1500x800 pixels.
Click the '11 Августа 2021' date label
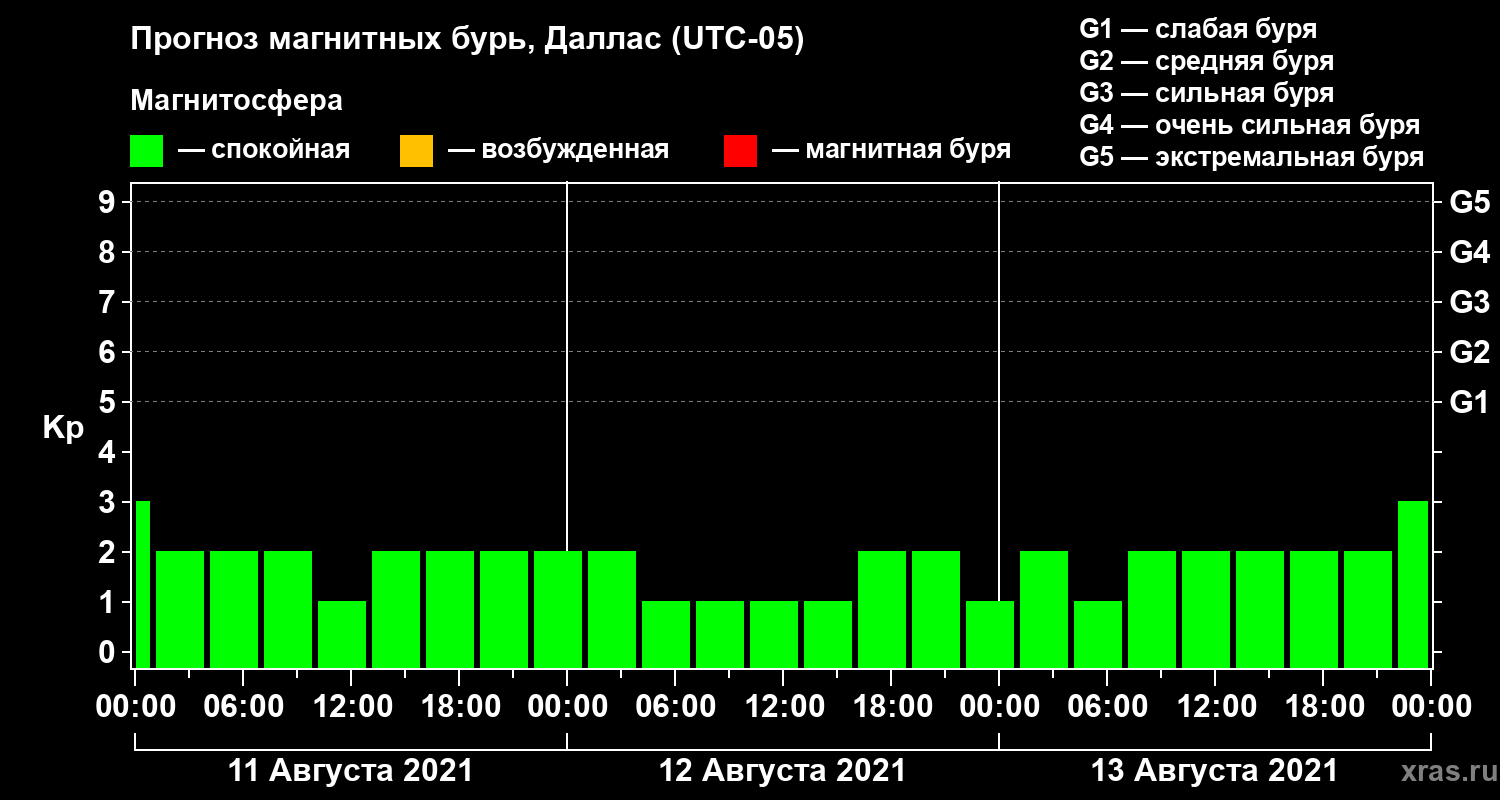tap(351, 771)
